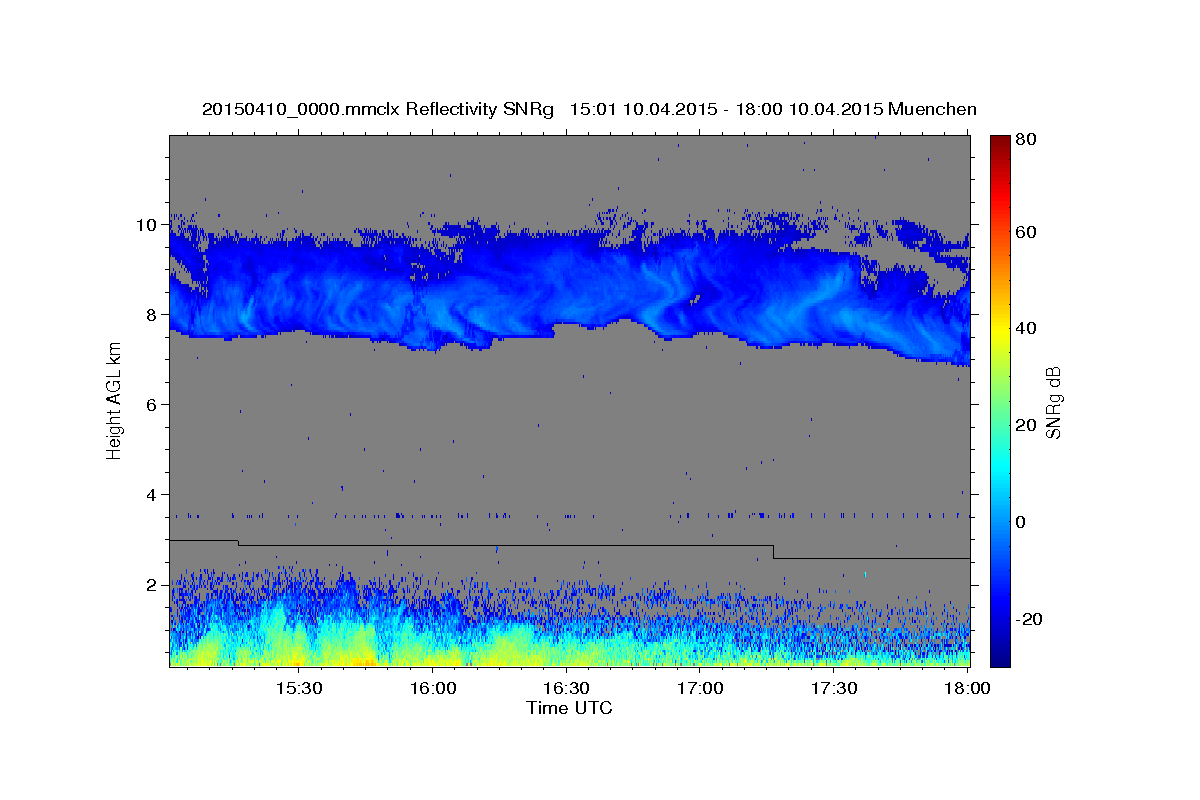Click the 'Height AGL km' axis label
The image size is (1200, 800).
pos(115,403)
